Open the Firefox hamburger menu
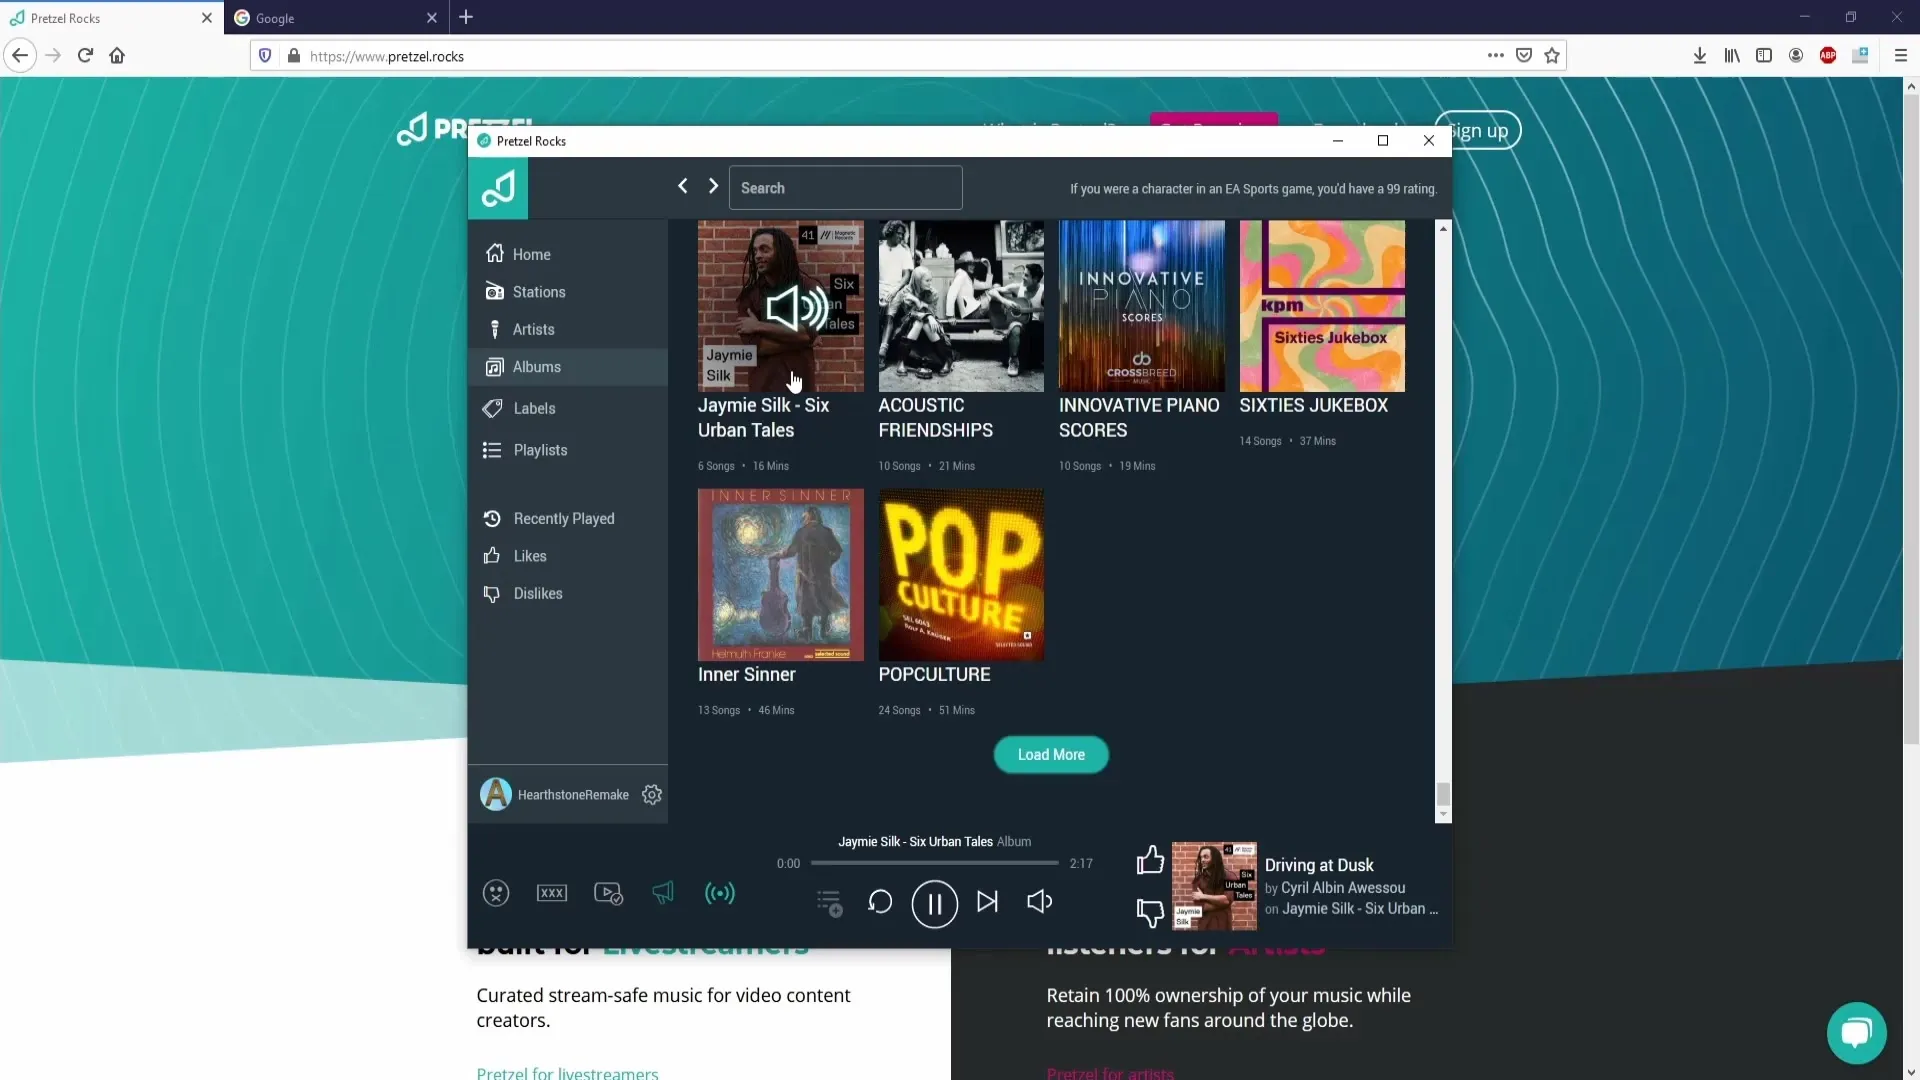 (x=1901, y=56)
